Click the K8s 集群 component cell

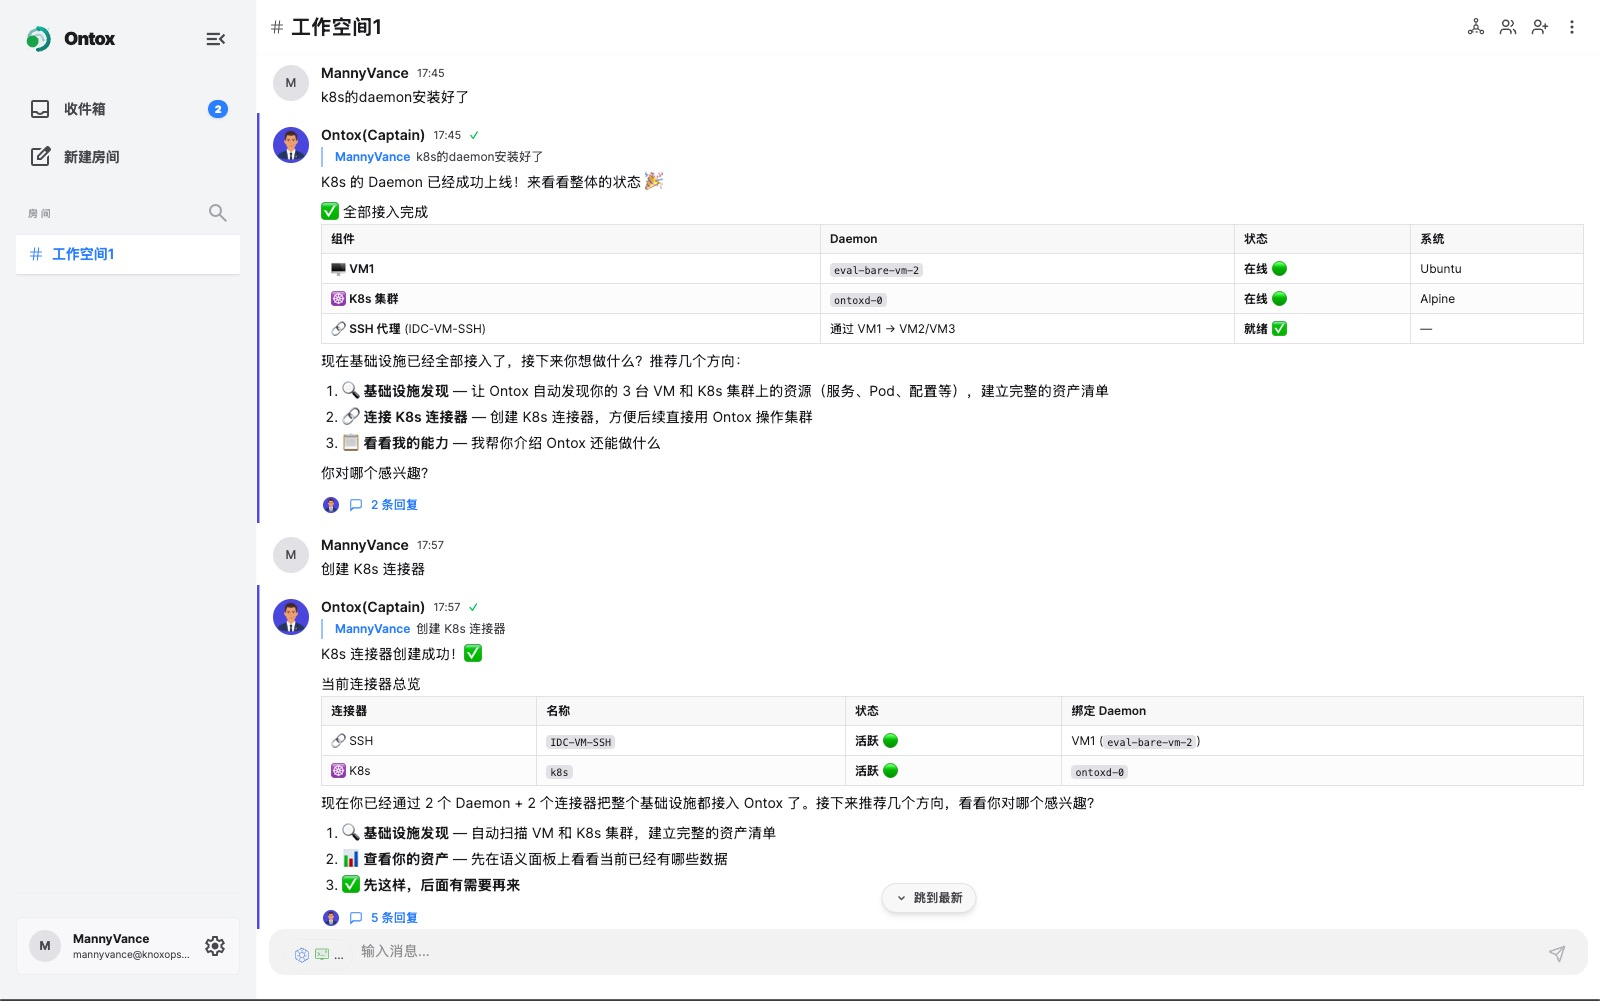[570, 299]
